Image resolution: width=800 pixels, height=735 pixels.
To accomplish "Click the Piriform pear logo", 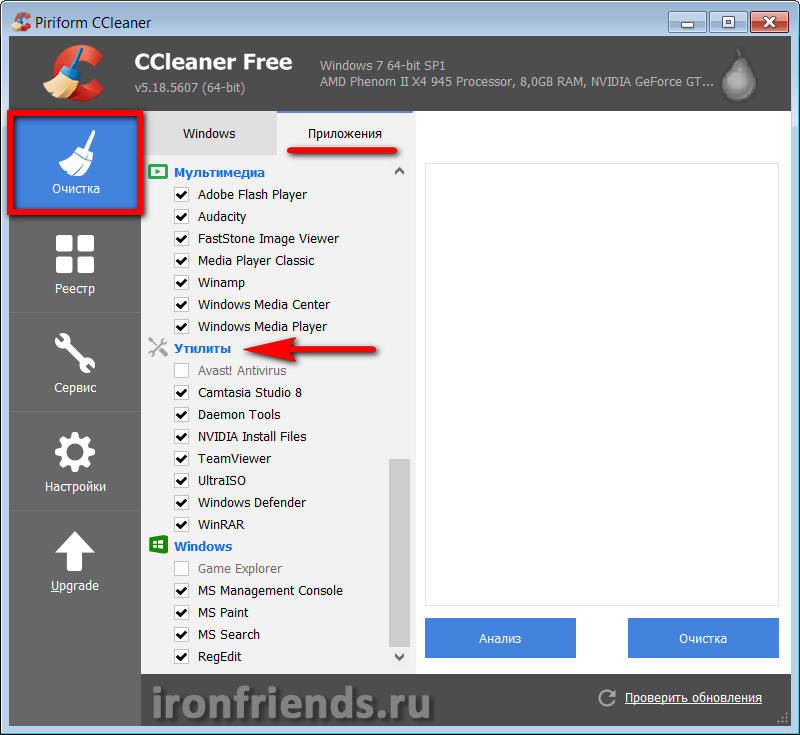I will [x=739, y=75].
